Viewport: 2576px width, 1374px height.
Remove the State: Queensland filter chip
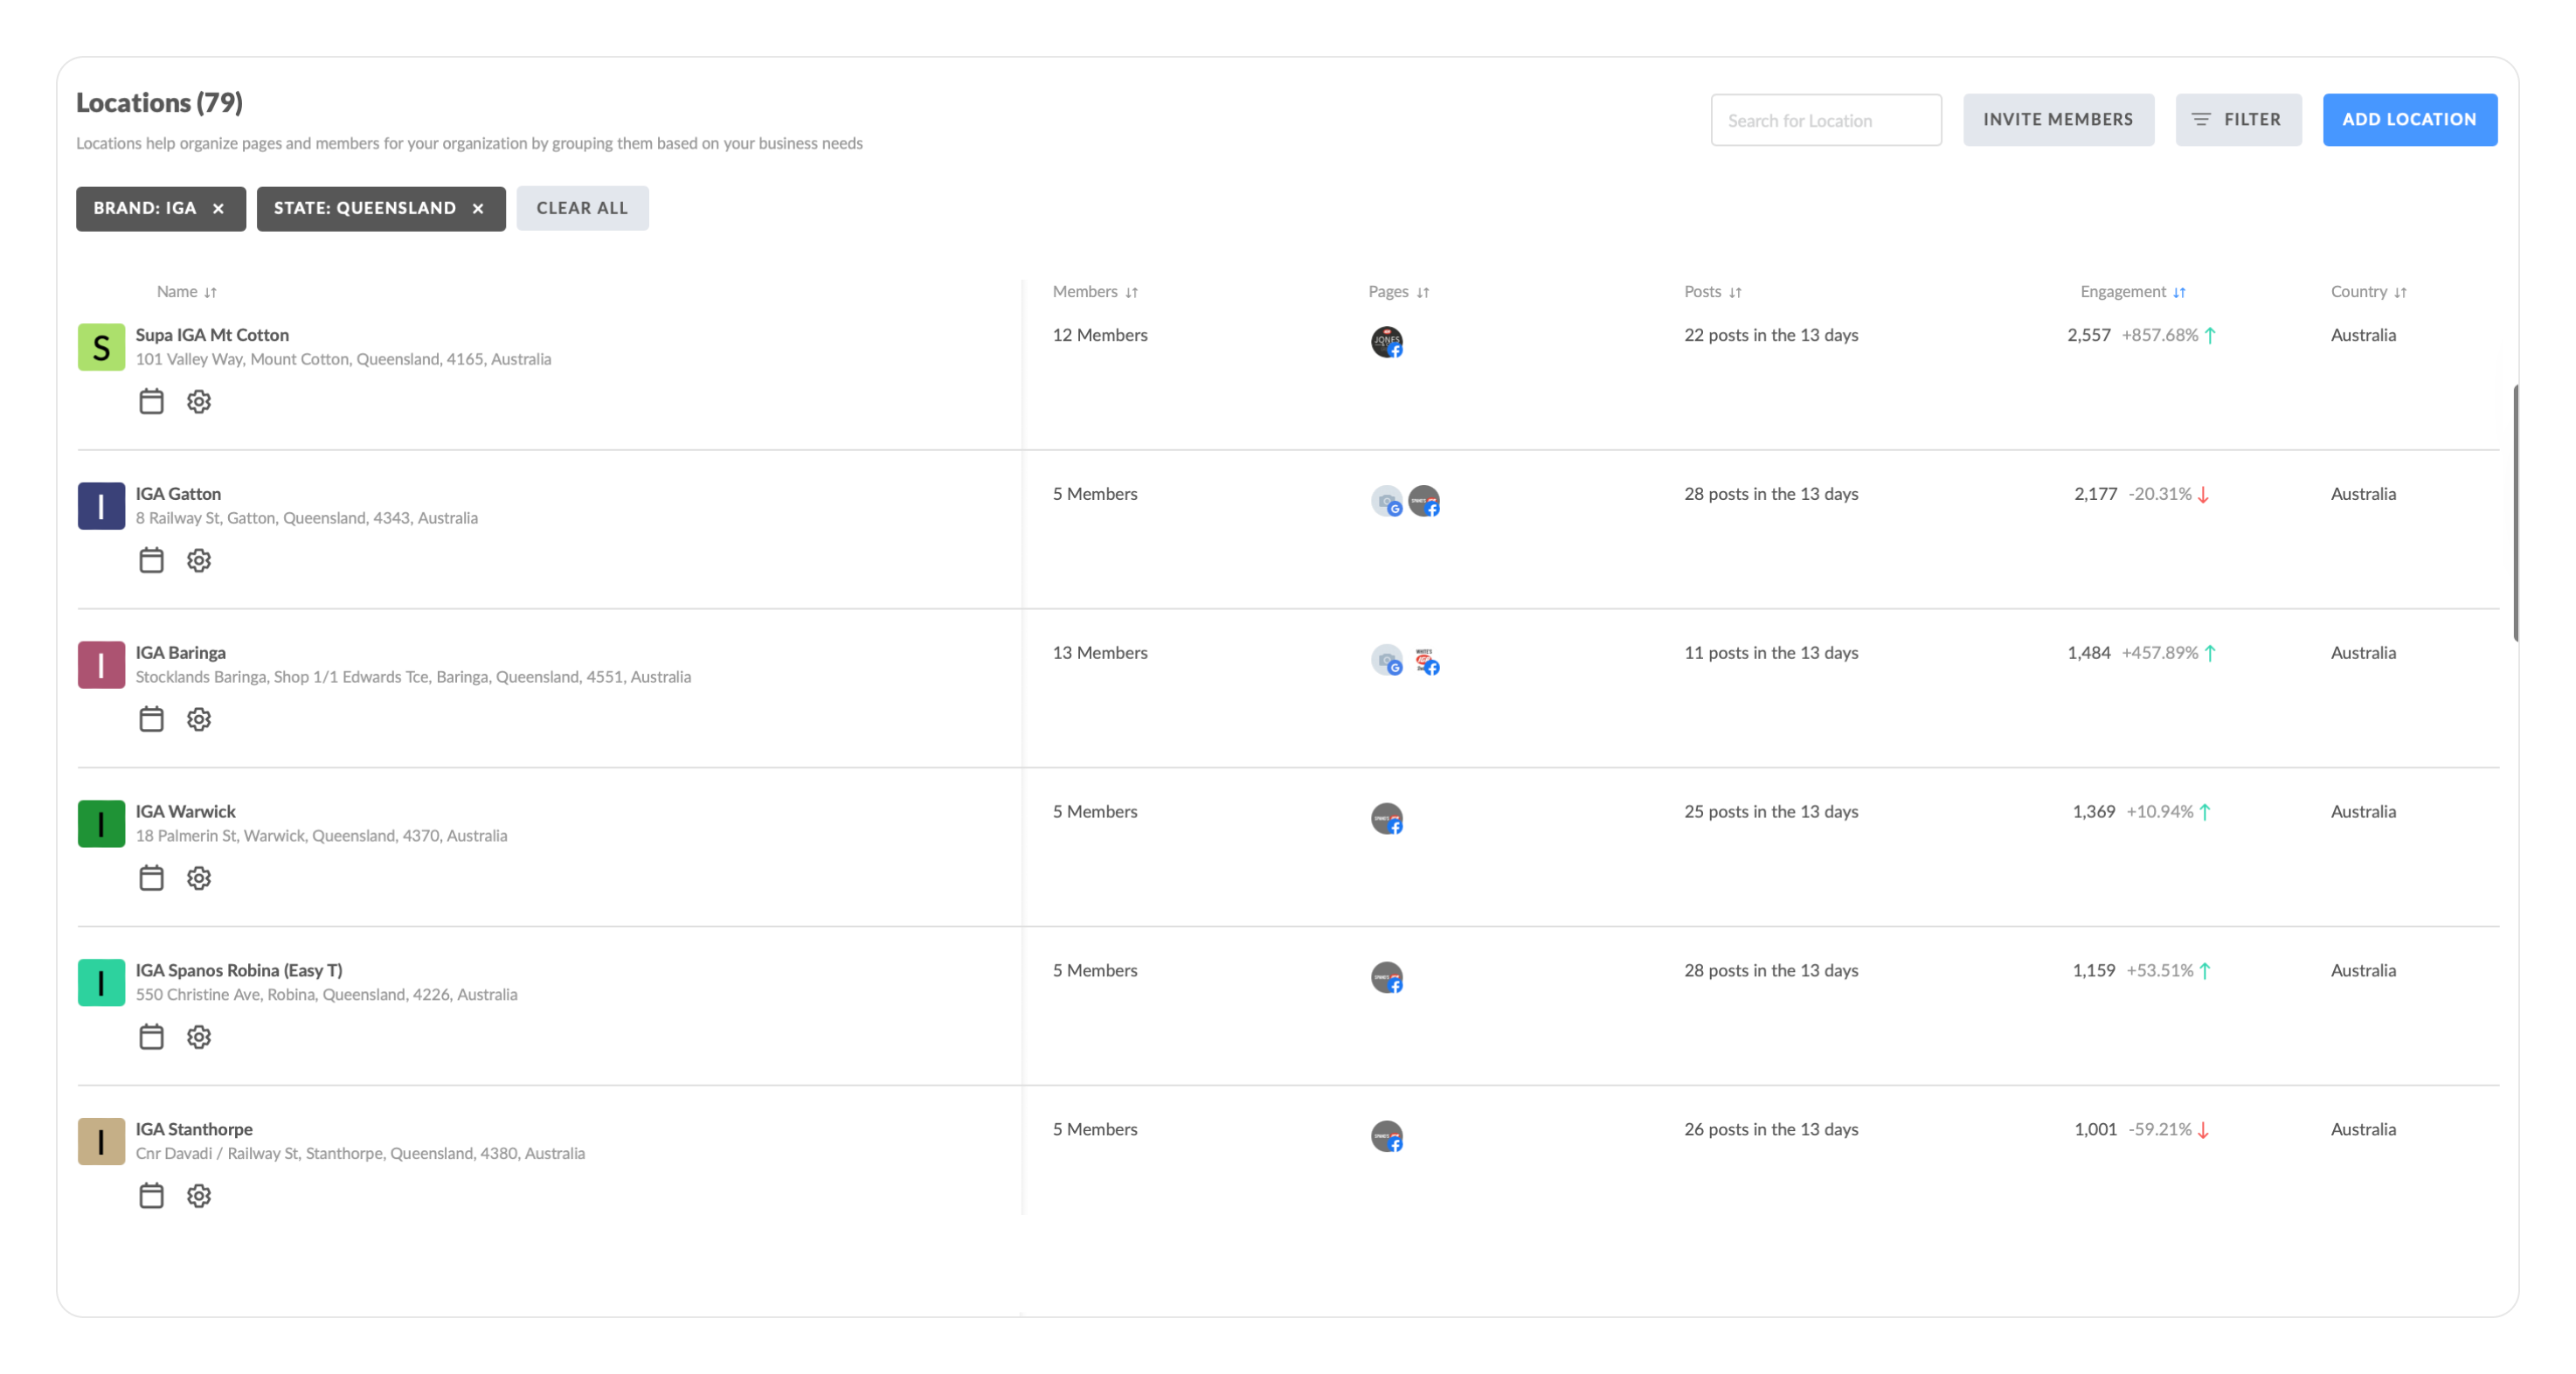[478, 208]
